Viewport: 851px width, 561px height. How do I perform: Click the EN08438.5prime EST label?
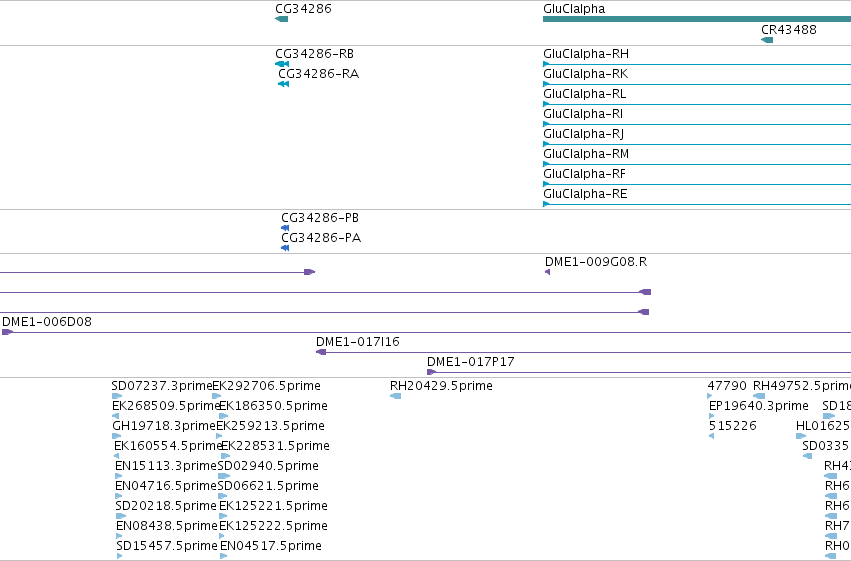coord(167,526)
